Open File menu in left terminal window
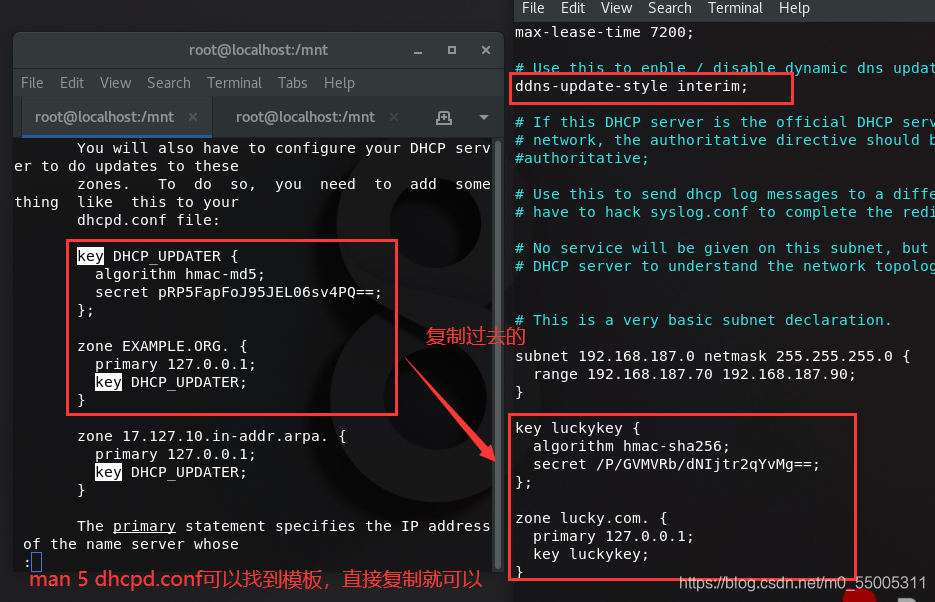The width and height of the screenshot is (935, 602). (32, 83)
